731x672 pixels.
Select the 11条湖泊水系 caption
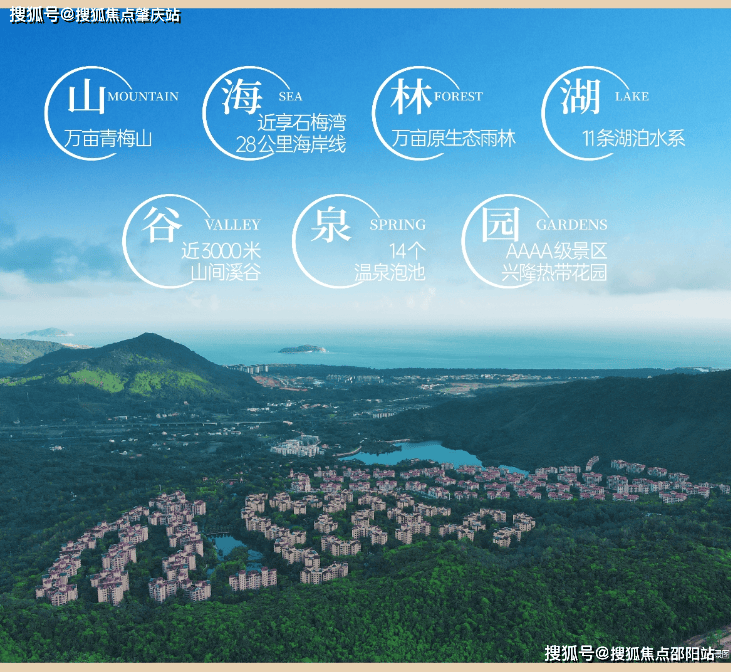[633, 138]
